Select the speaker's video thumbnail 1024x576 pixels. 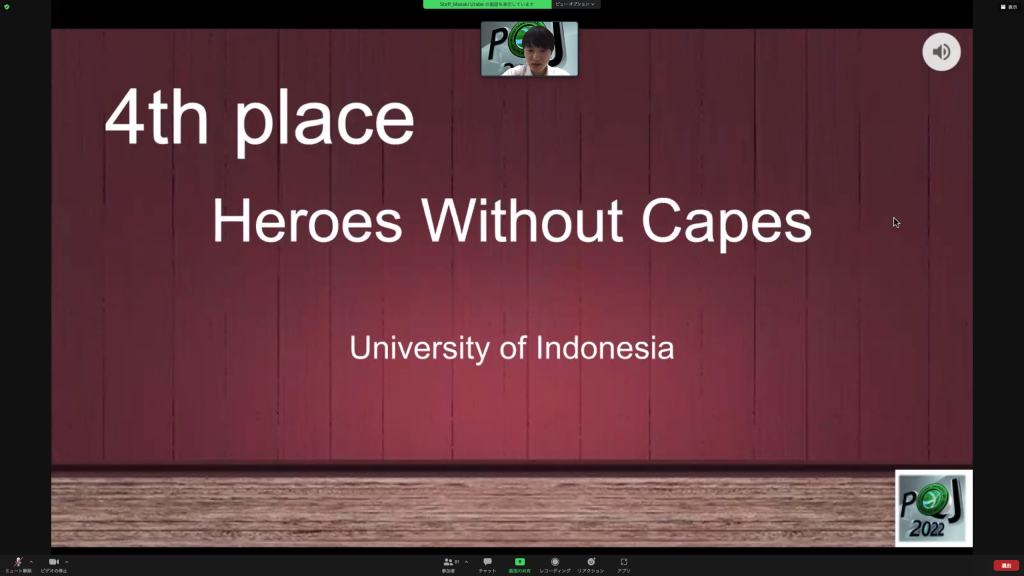pos(529,49)
